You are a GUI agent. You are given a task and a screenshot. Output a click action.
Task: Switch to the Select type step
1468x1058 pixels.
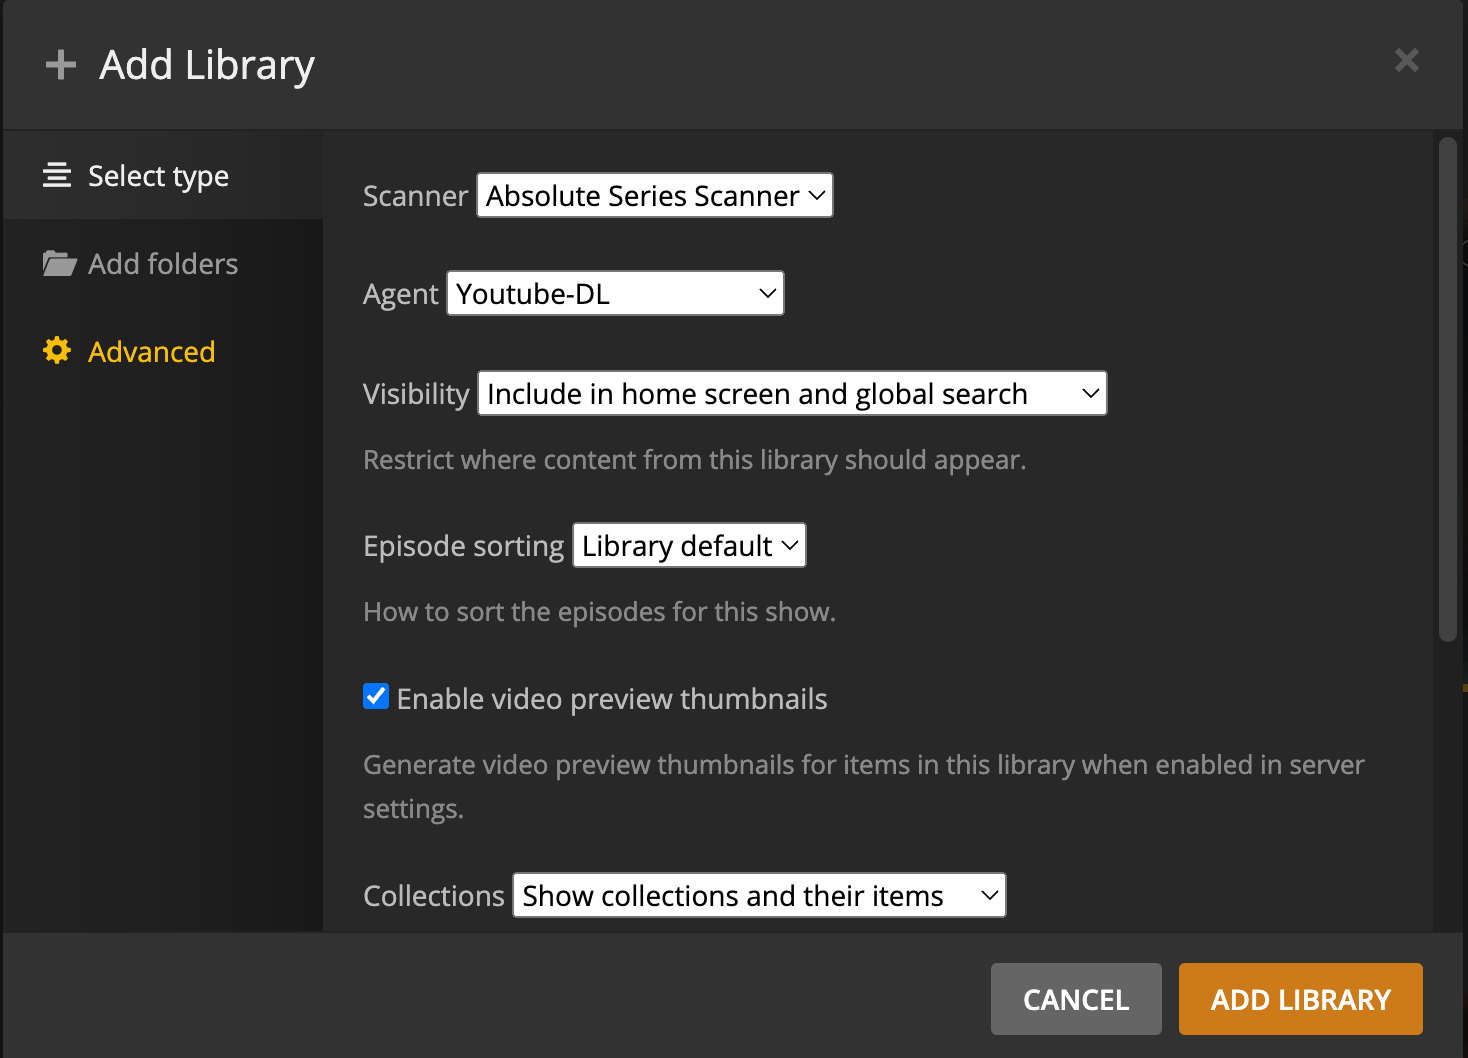tap(158, 175)
